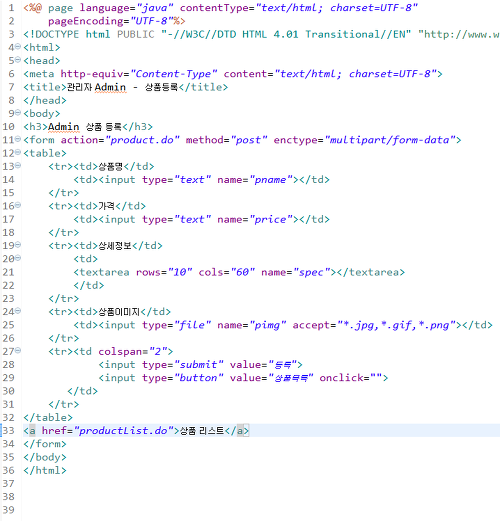The image size is (500, 521).
Task: Collapse the body tag fold on line 9
Action: pos(18,113)
